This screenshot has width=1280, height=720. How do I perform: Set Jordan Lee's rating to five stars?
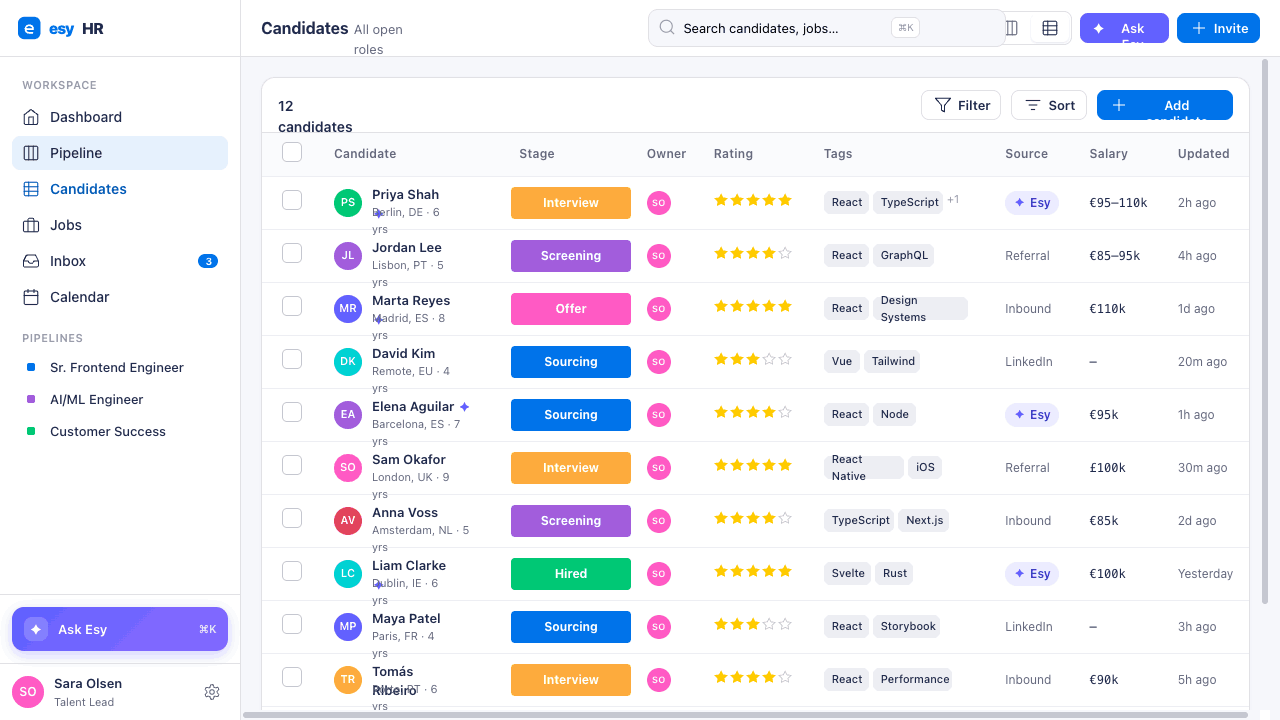point(785,253)
